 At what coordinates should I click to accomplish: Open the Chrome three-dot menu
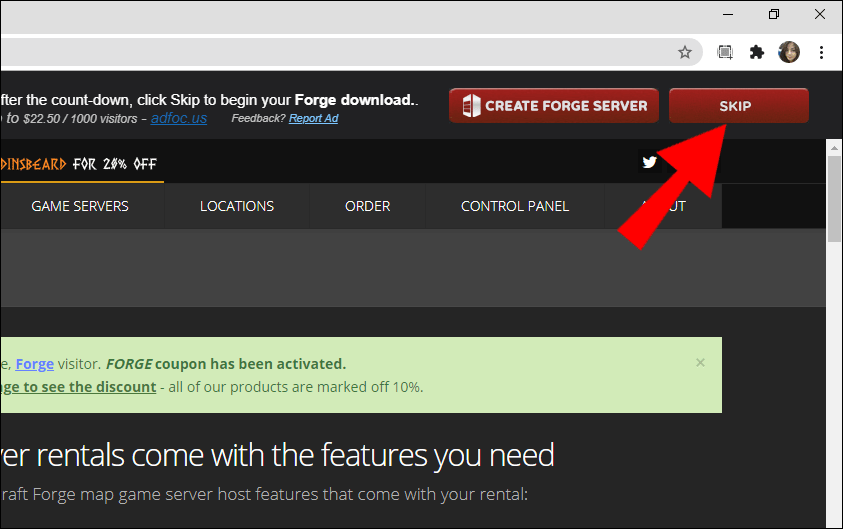tap(821, 52)
